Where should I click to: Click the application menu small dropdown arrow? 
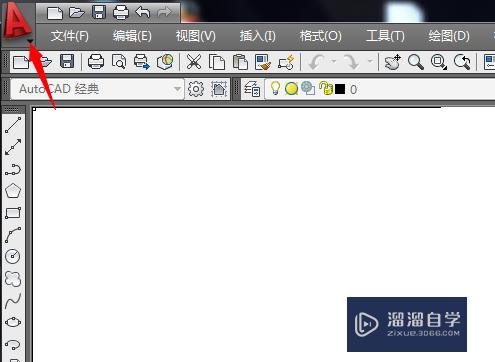[30, 41]
